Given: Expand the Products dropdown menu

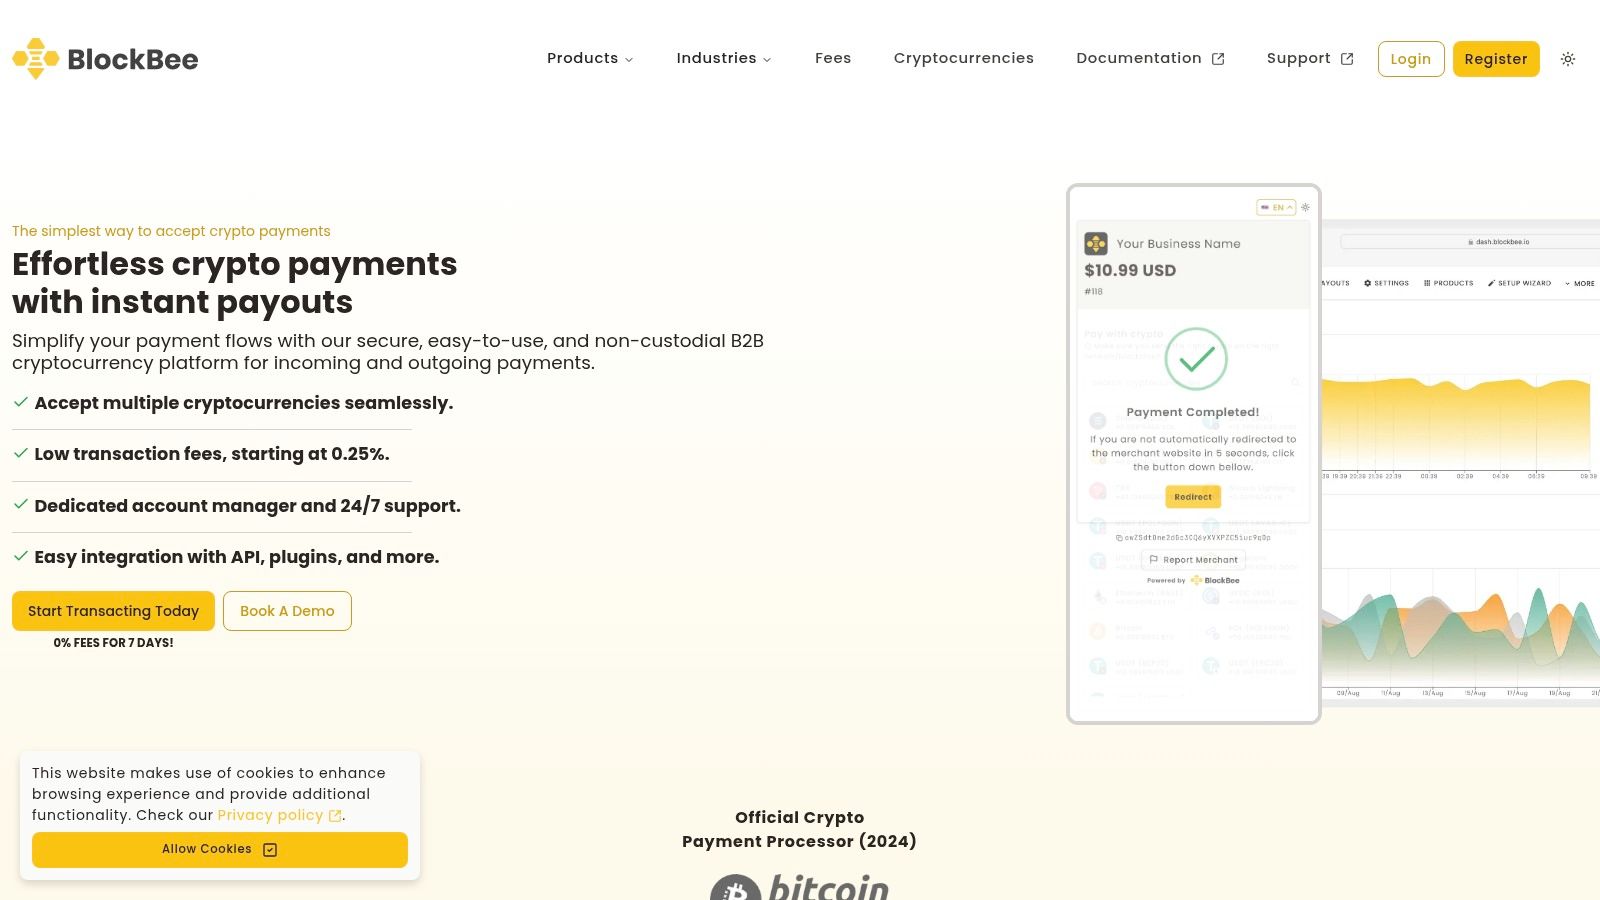Looking at the screenshot, I should (590, 58).
